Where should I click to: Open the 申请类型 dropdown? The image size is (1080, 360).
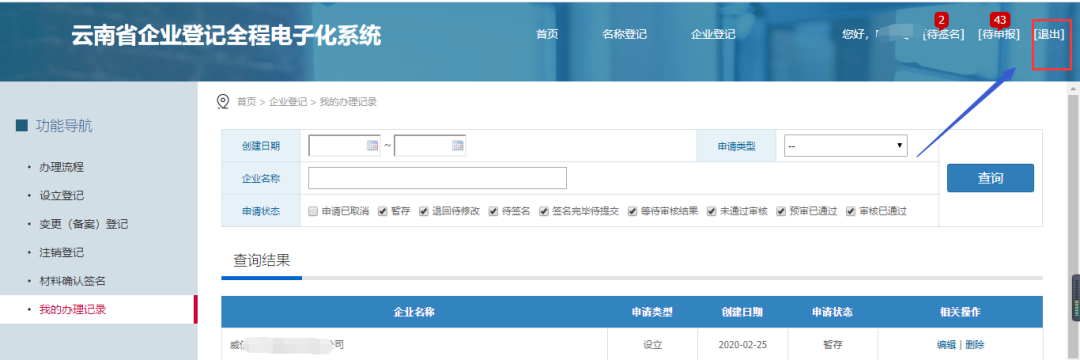pos(846,146)
